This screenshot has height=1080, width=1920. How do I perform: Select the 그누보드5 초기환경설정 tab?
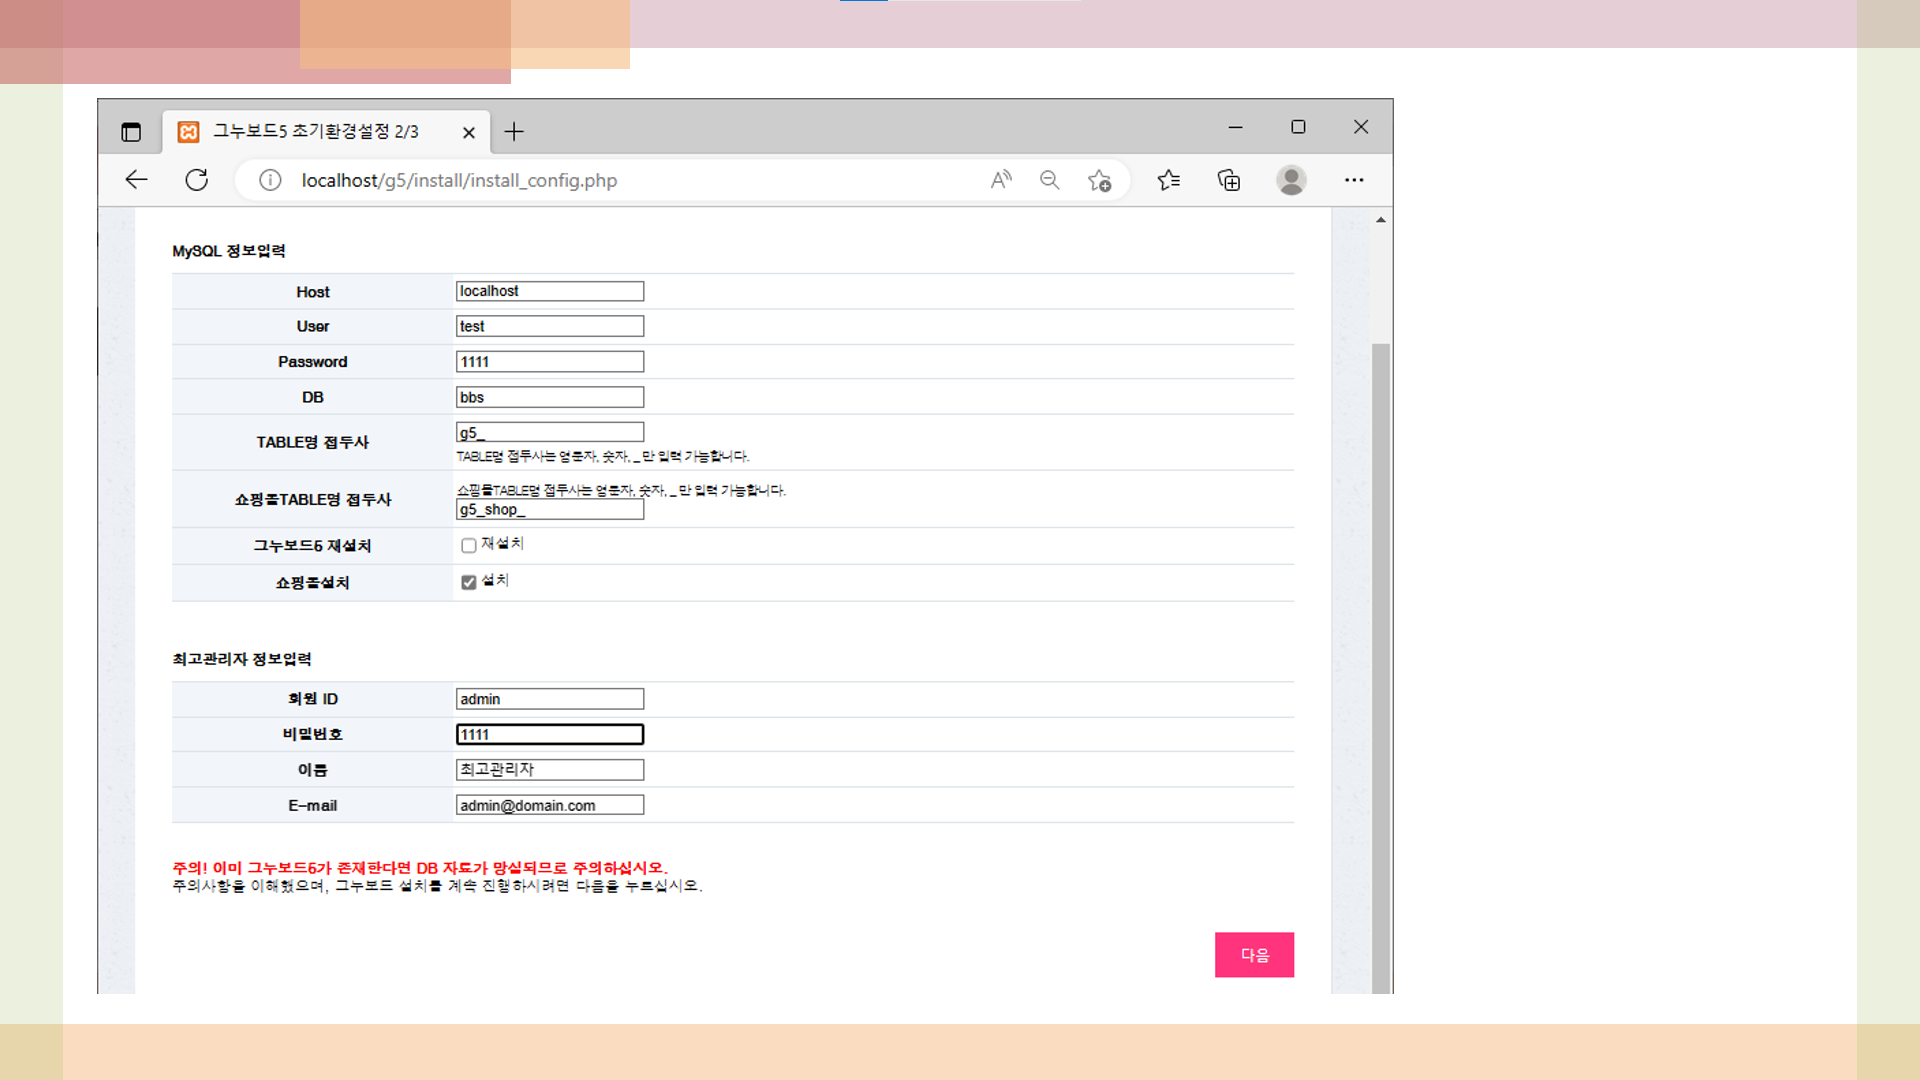(315, 132)
